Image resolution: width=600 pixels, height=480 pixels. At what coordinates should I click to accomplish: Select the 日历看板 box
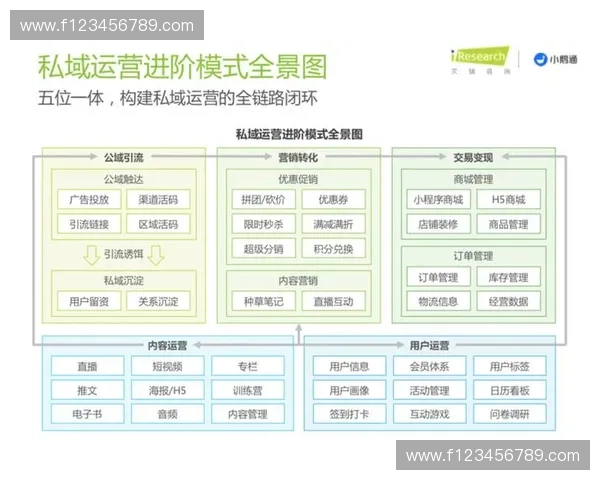pyautogui.click(x=510, y=390)
